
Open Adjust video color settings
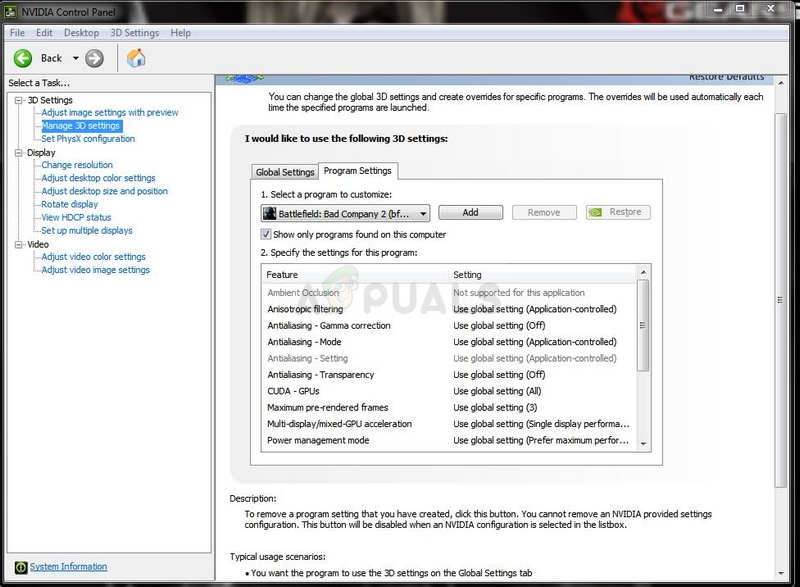coord(93,257)
